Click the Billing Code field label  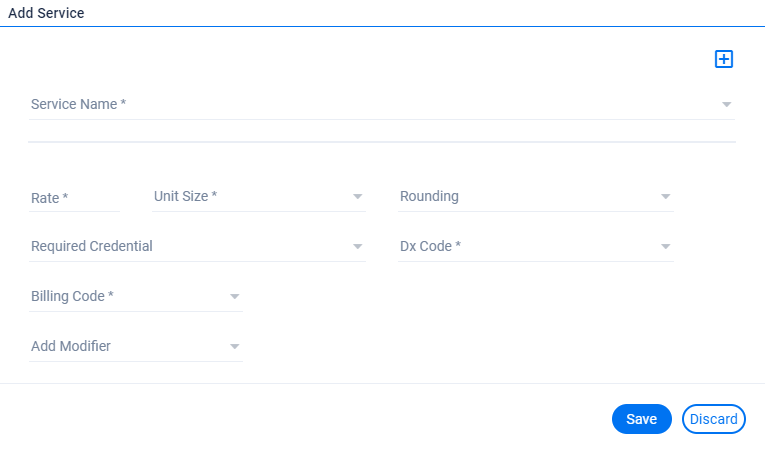click(73, 296)
